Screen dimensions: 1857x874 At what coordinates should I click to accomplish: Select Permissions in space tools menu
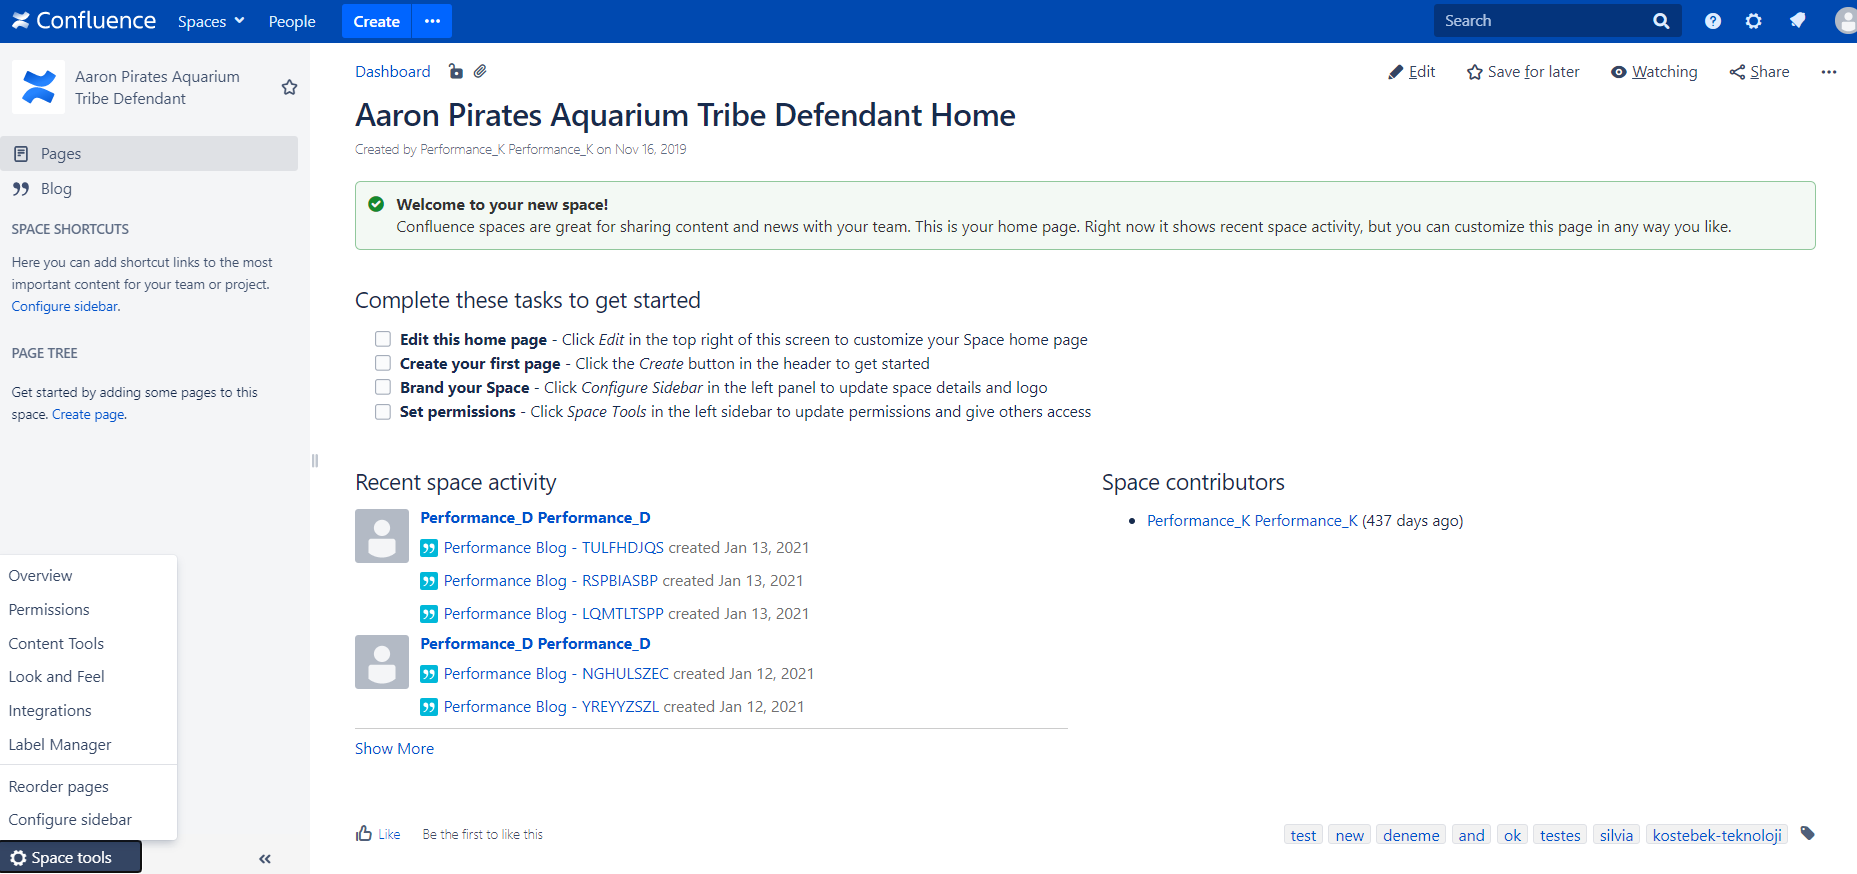point(89,610)
